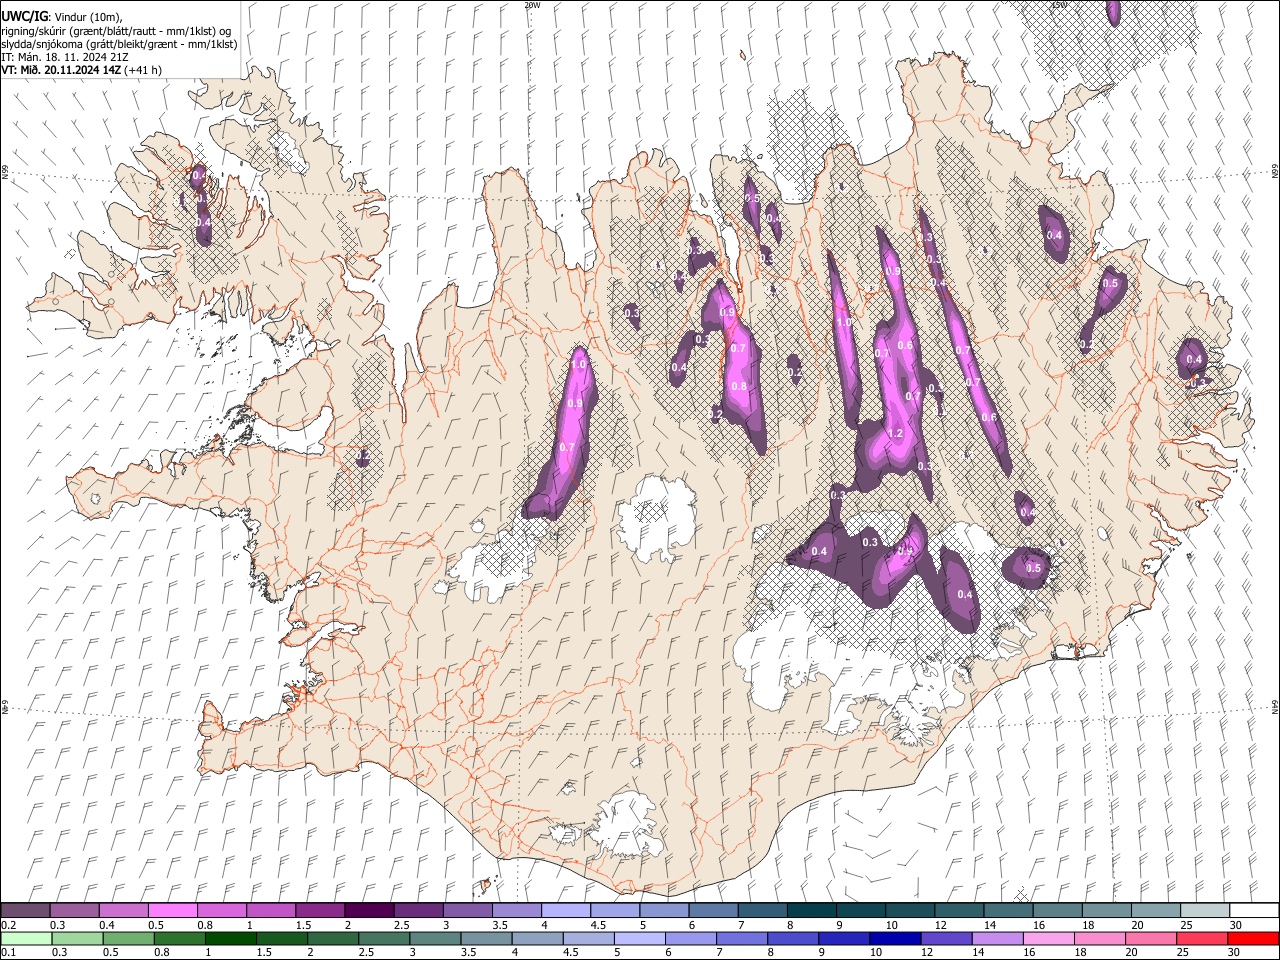Click the white 30 mm snow legend swatch
Viewport: 1280px width, 960px height.
click(1253, 911)
